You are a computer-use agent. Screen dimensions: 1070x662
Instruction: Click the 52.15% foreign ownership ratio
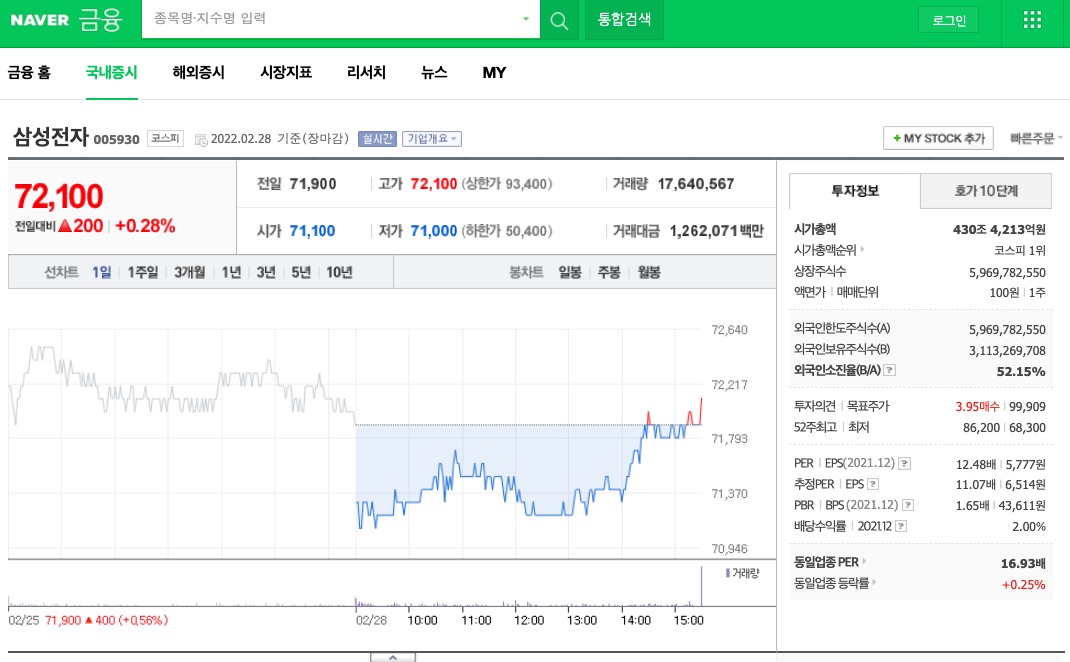click(x=1021, y=371)
